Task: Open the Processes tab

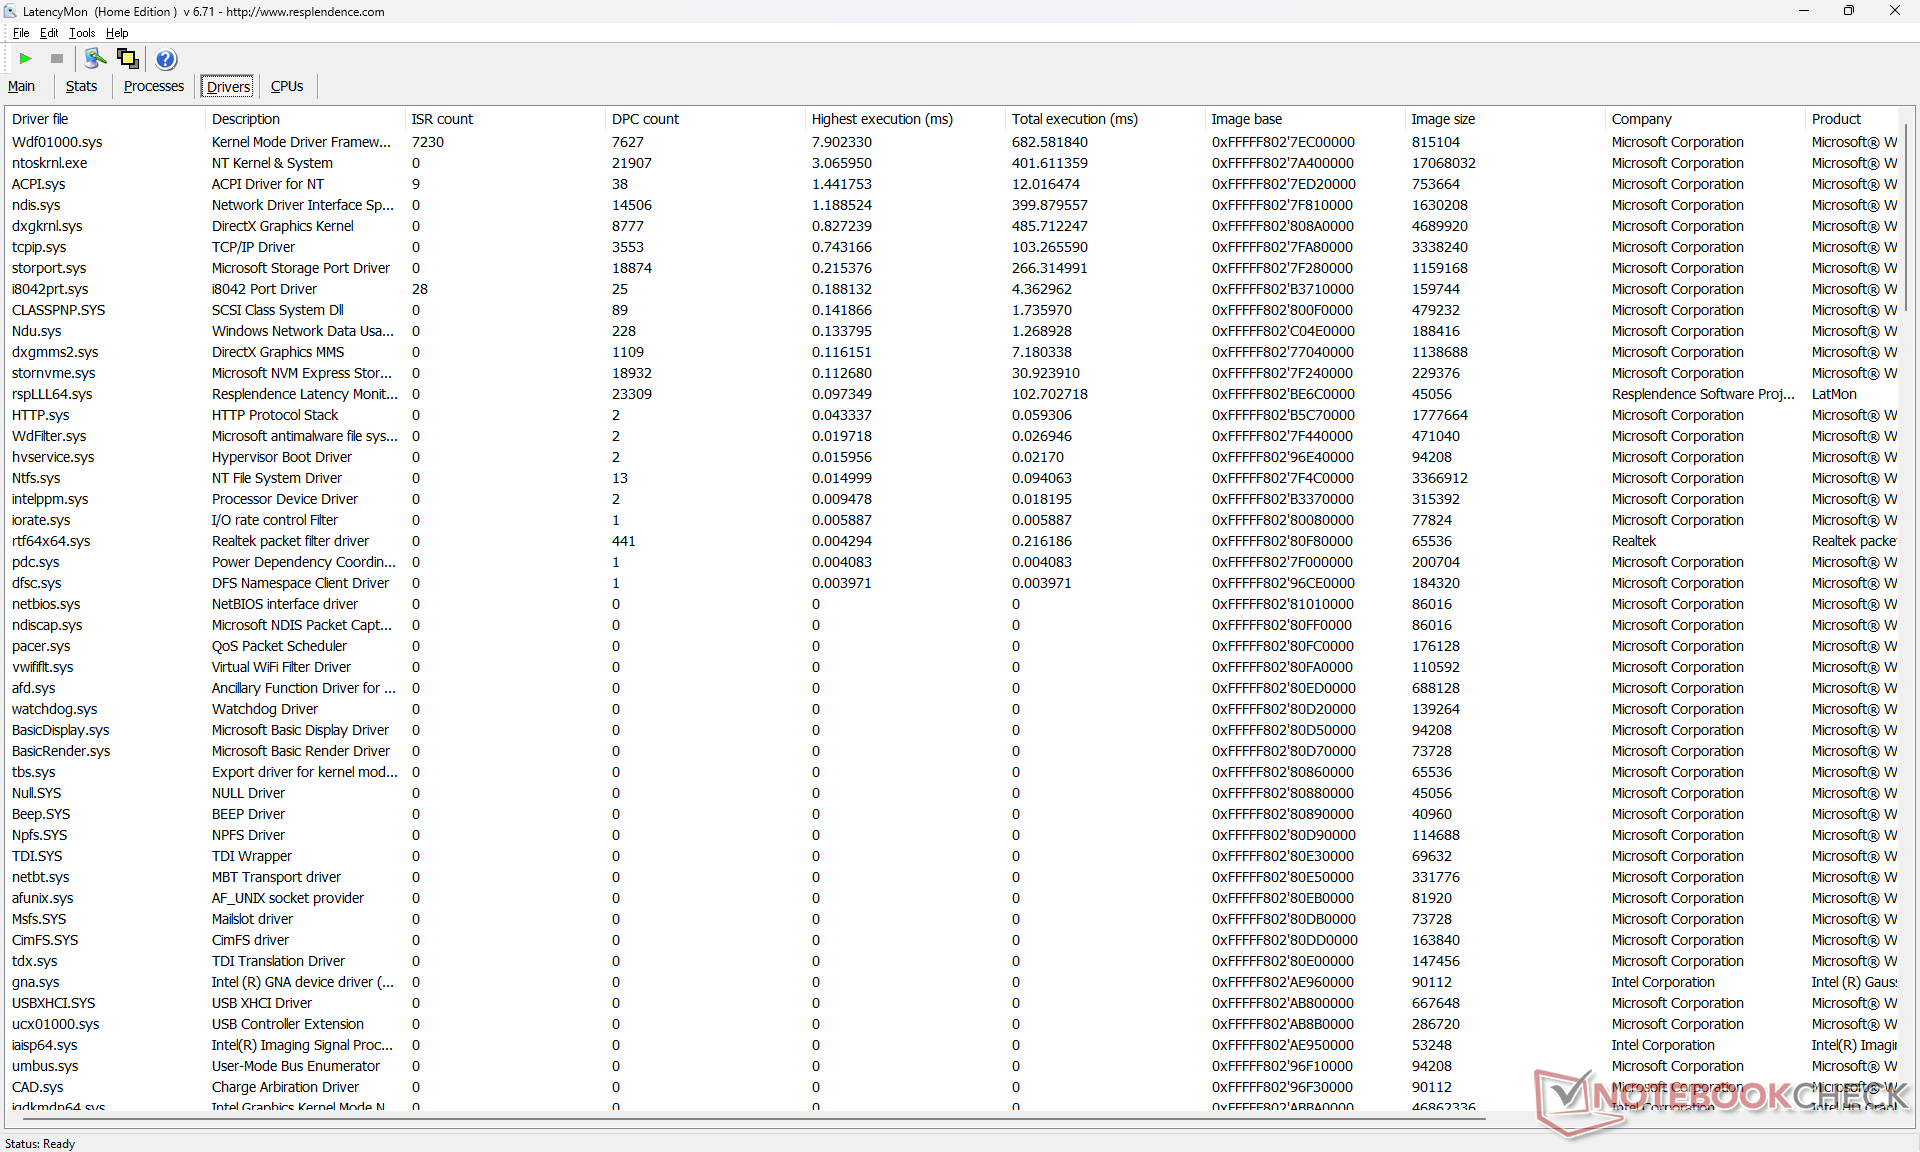Action: (153, 87)
